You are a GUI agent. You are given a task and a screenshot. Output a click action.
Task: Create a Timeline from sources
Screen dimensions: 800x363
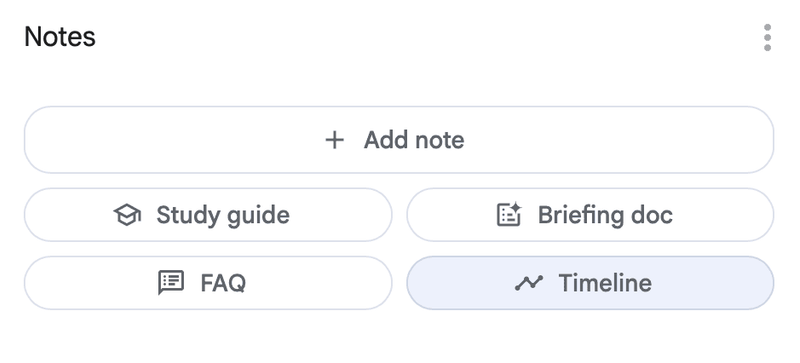(x=590, y=283)
